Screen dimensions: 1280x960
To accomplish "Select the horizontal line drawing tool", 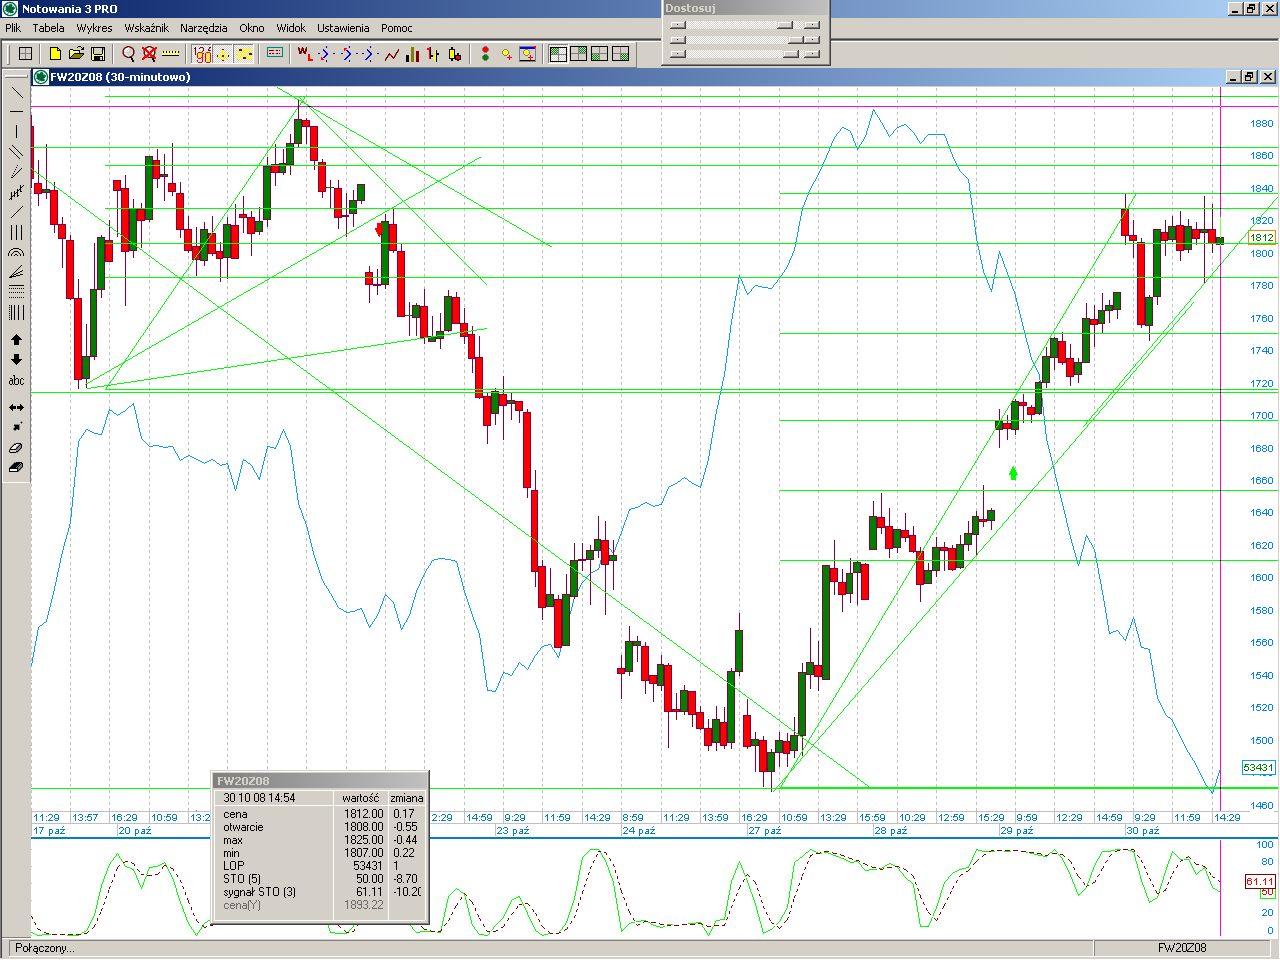I will pos(16,112).
